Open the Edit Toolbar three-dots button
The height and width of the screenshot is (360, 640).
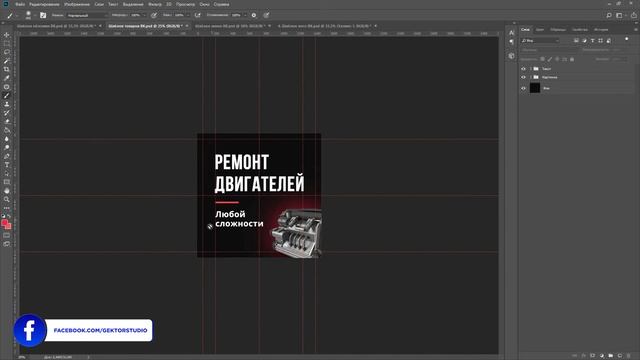[x=7, y=208]
